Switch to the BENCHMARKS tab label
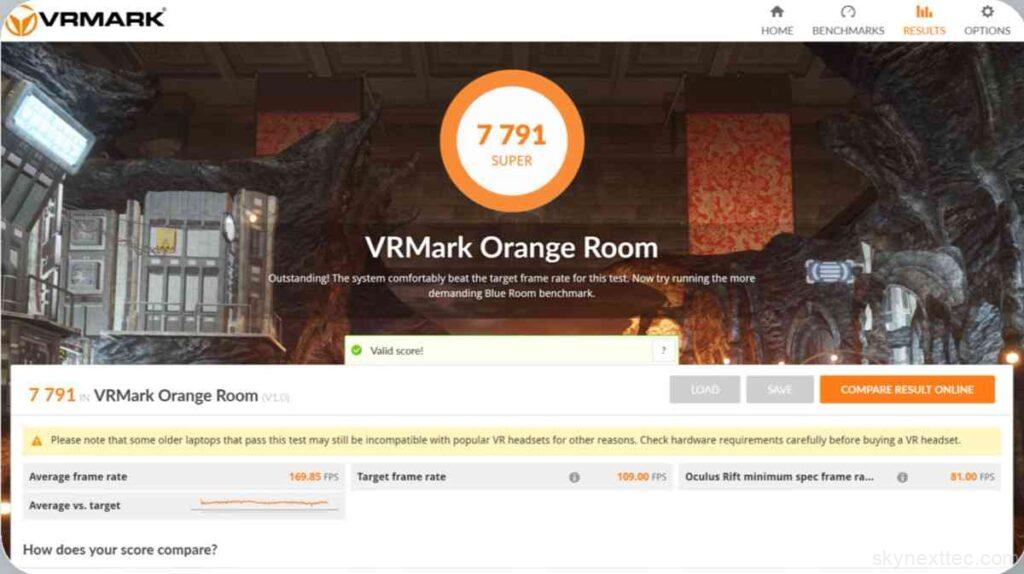The height and width of the screenshot is (574, 1024). (848, 31)
